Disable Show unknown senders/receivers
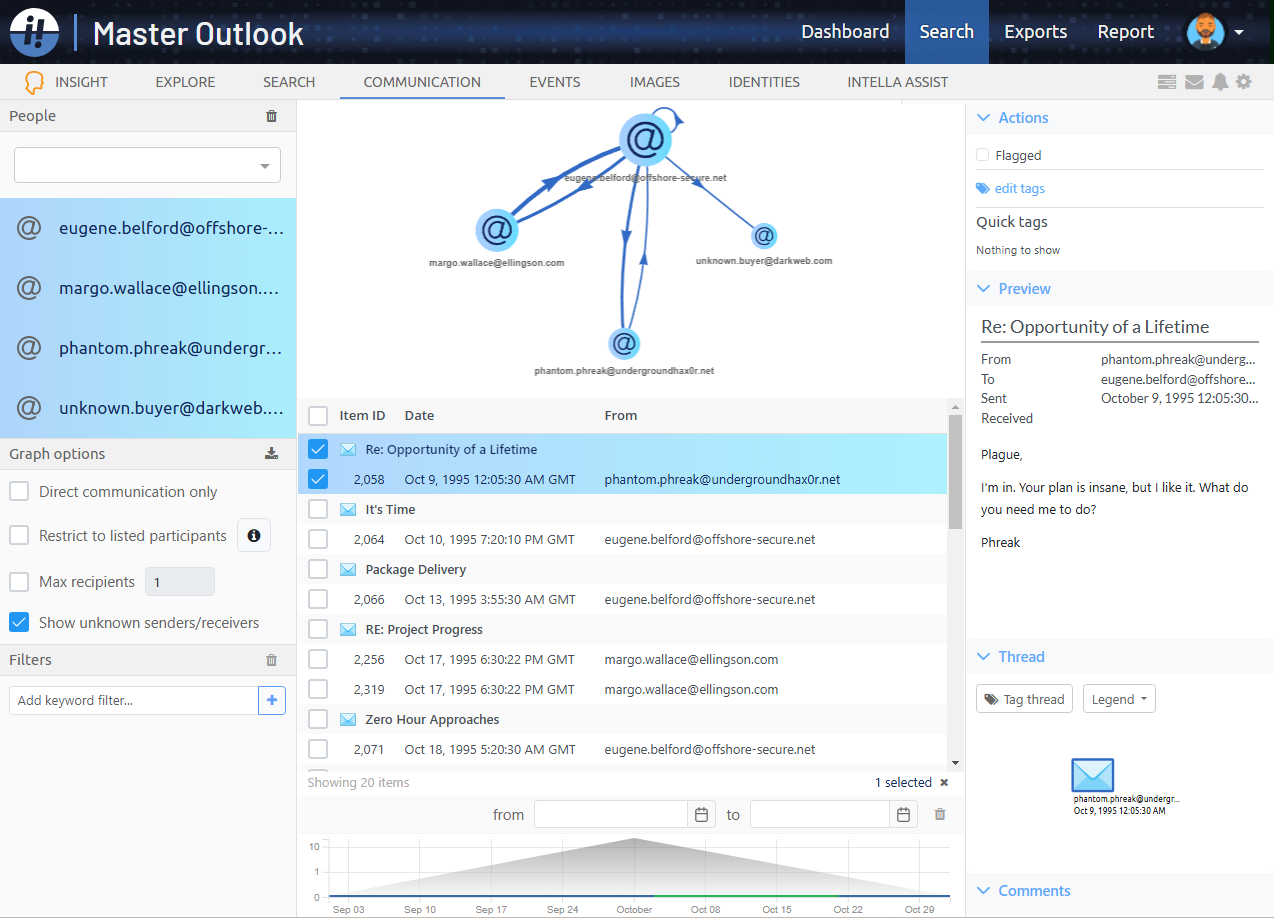 point(18,621)
